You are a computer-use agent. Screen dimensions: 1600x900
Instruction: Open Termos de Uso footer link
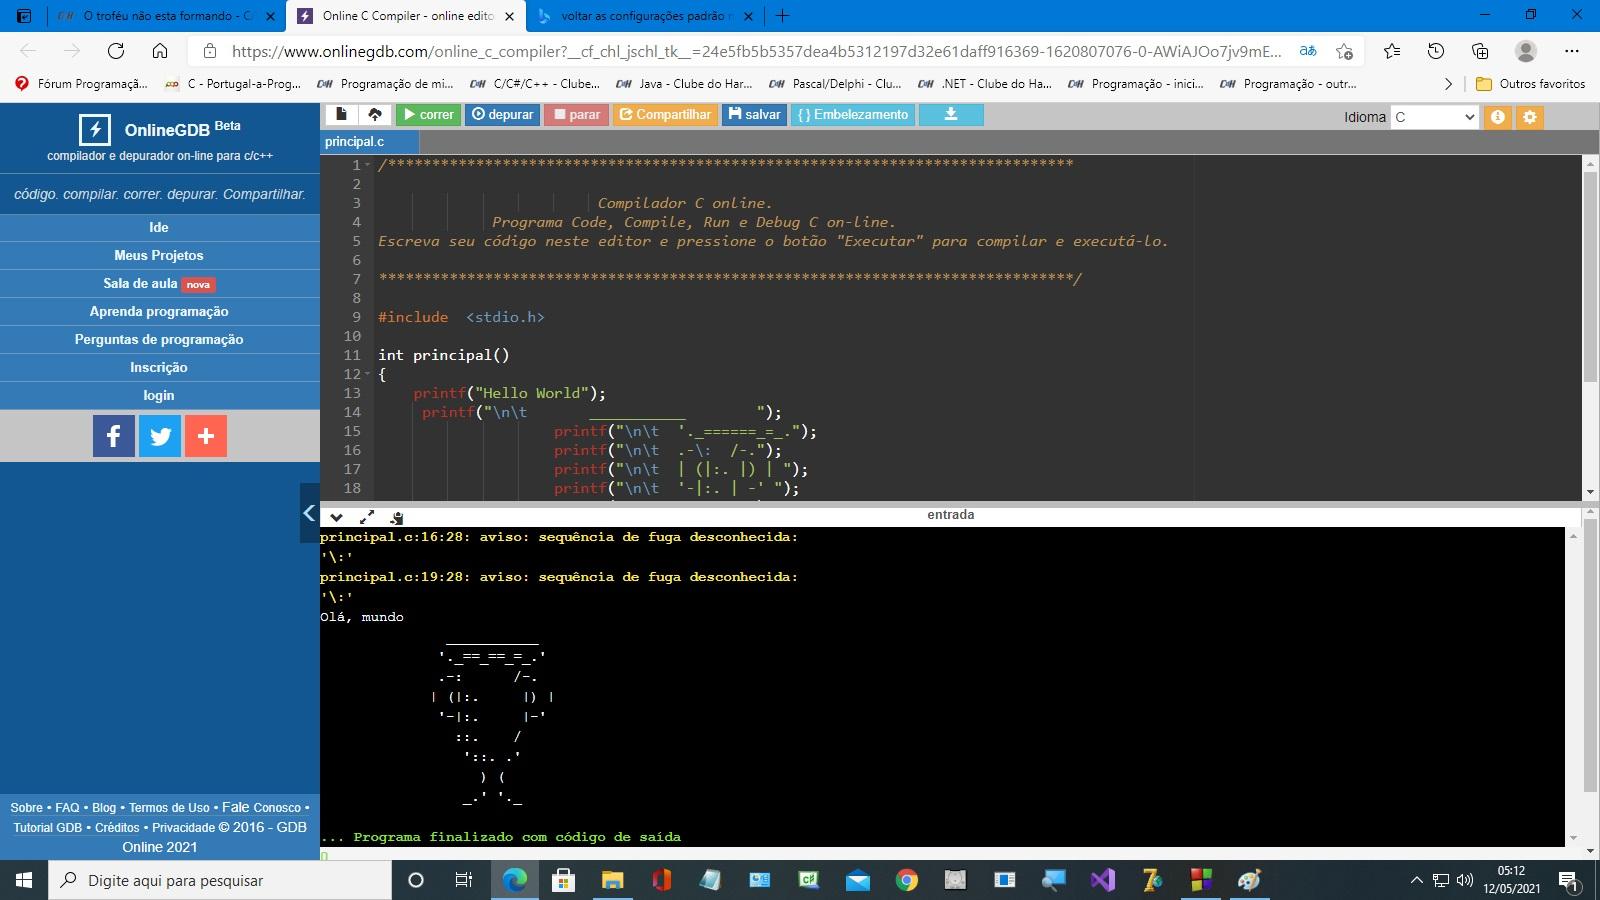tap(169, 808)
